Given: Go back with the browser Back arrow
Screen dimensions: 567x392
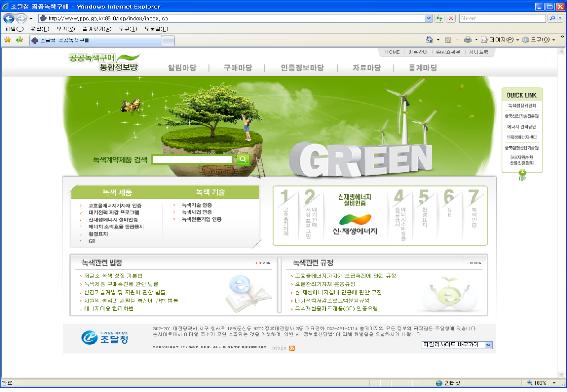Looking at the screenshot, I should click(x=9, y=18).
